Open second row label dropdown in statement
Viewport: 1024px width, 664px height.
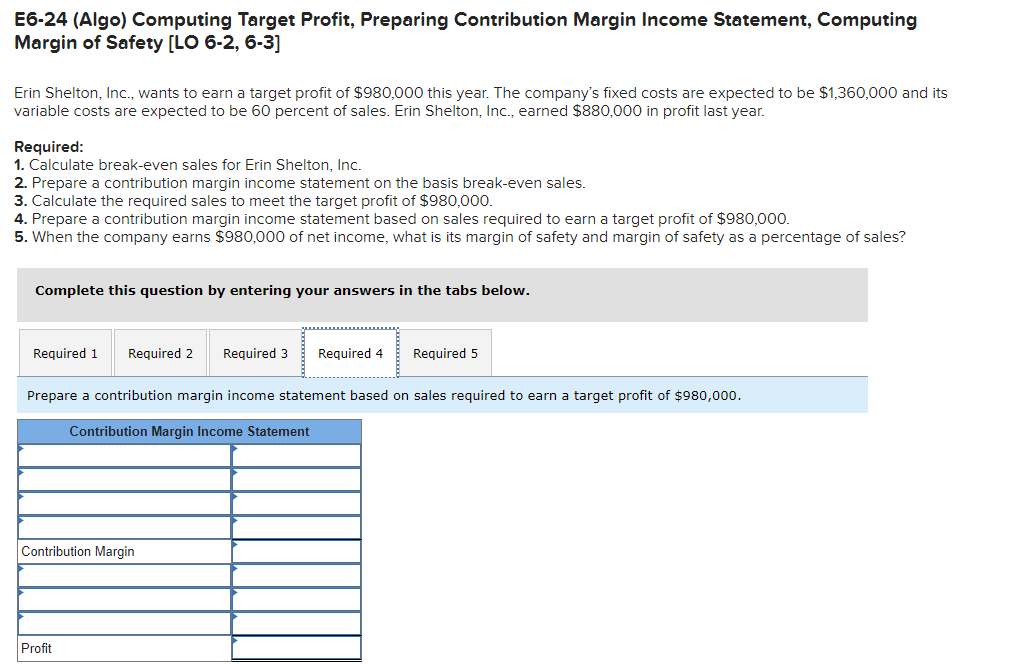(125, 480)
